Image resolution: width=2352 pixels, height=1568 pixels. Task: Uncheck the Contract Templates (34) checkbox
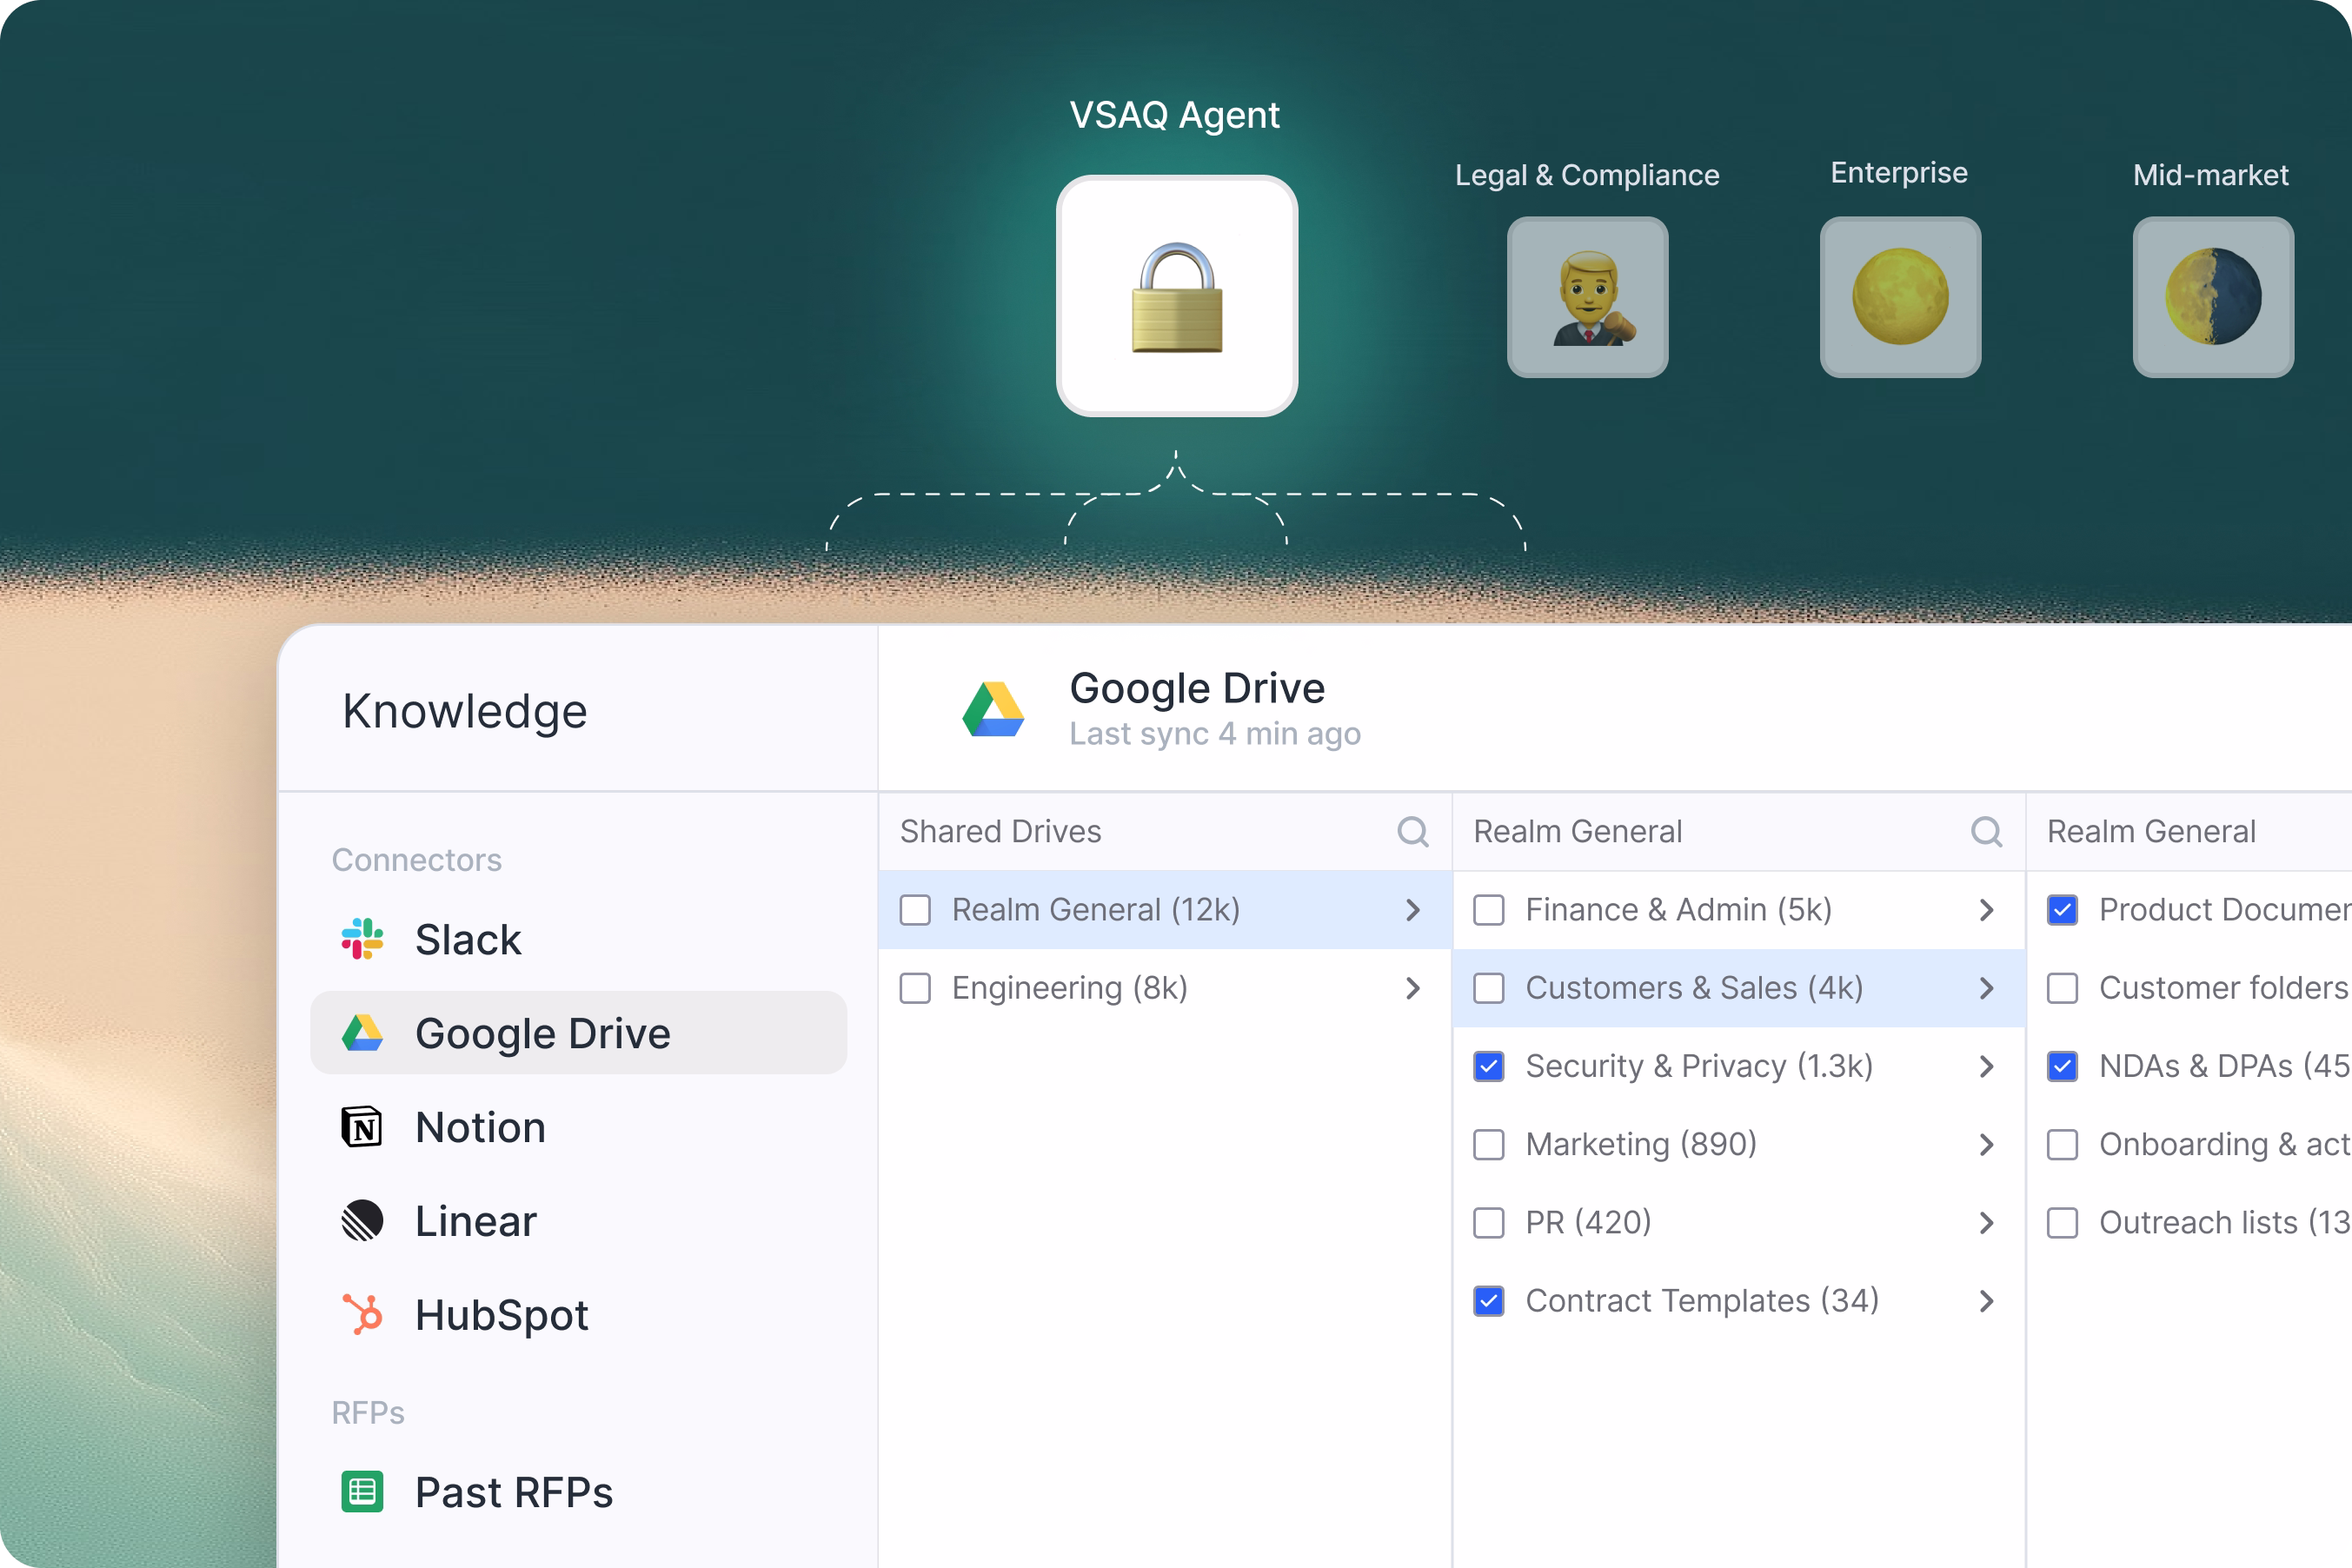coord(1489,1300)
